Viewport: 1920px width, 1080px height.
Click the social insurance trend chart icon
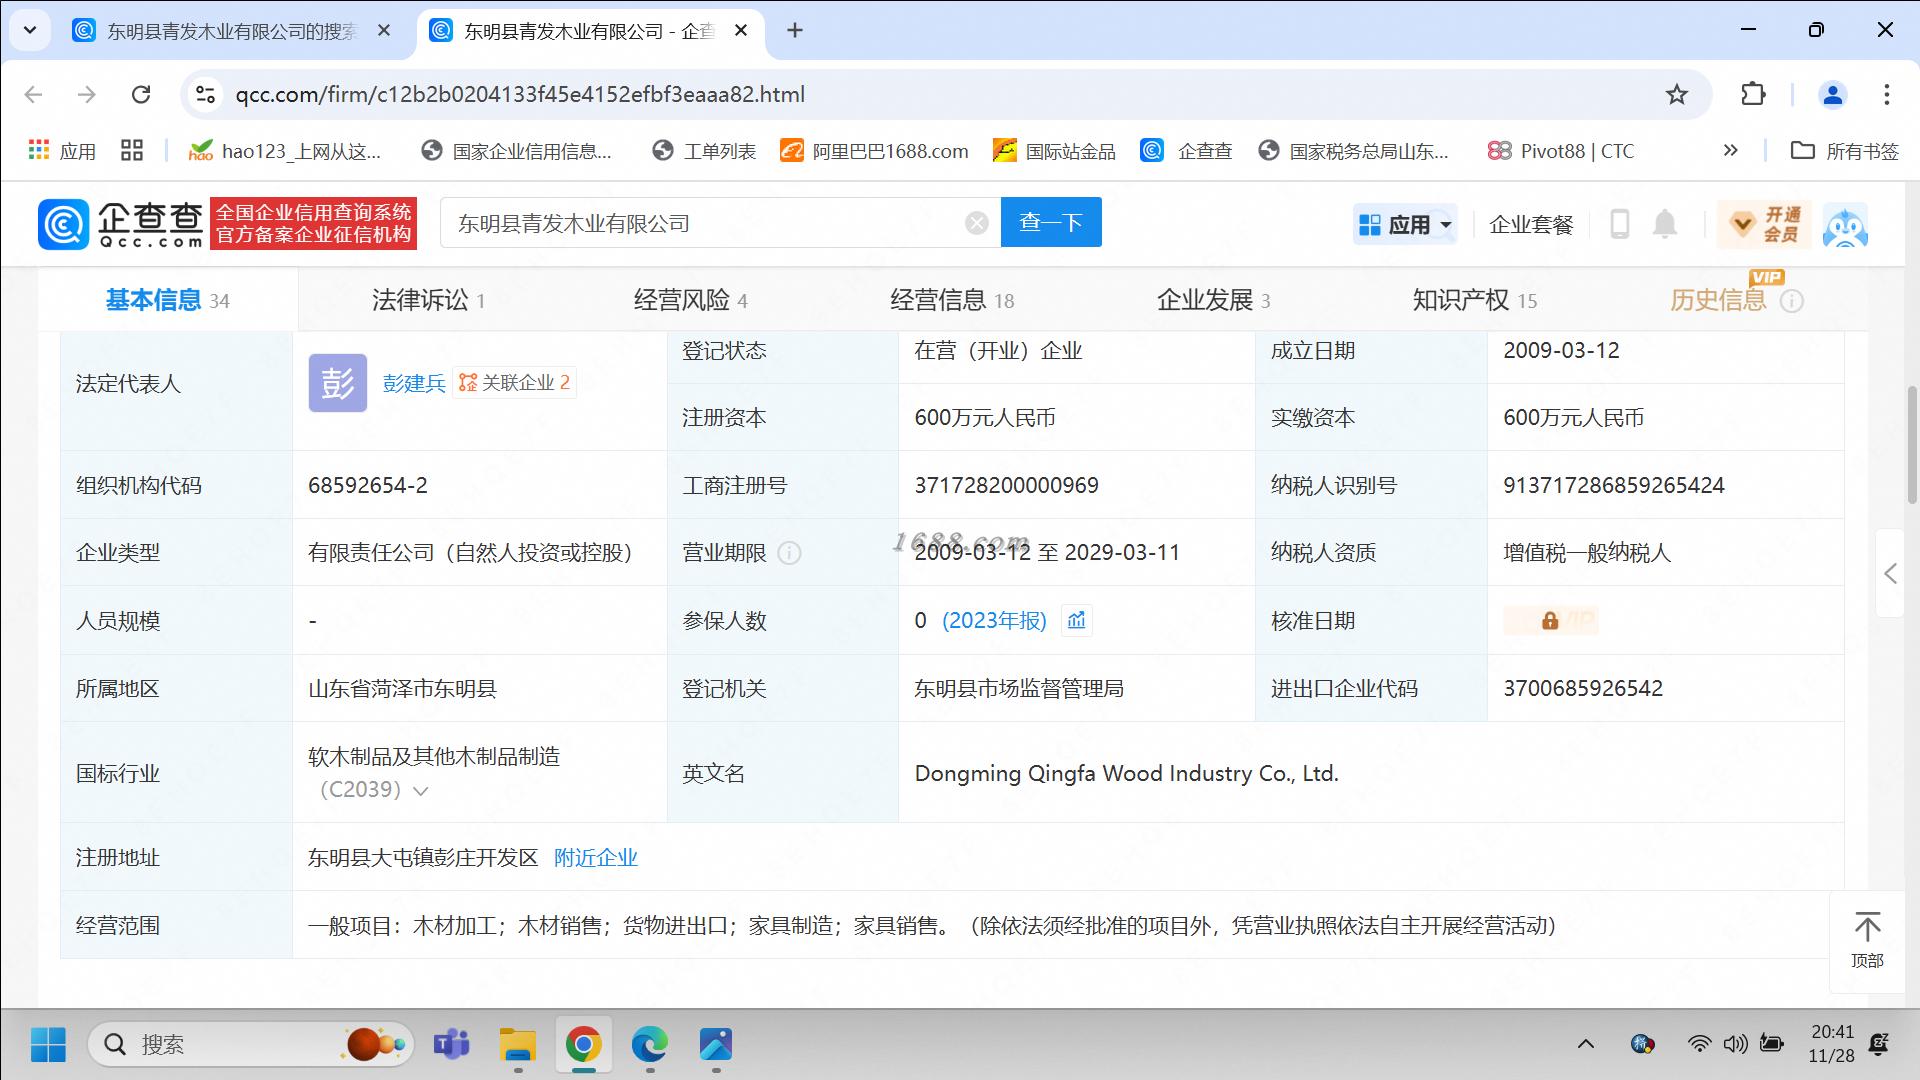click(x=1076, y=621)
